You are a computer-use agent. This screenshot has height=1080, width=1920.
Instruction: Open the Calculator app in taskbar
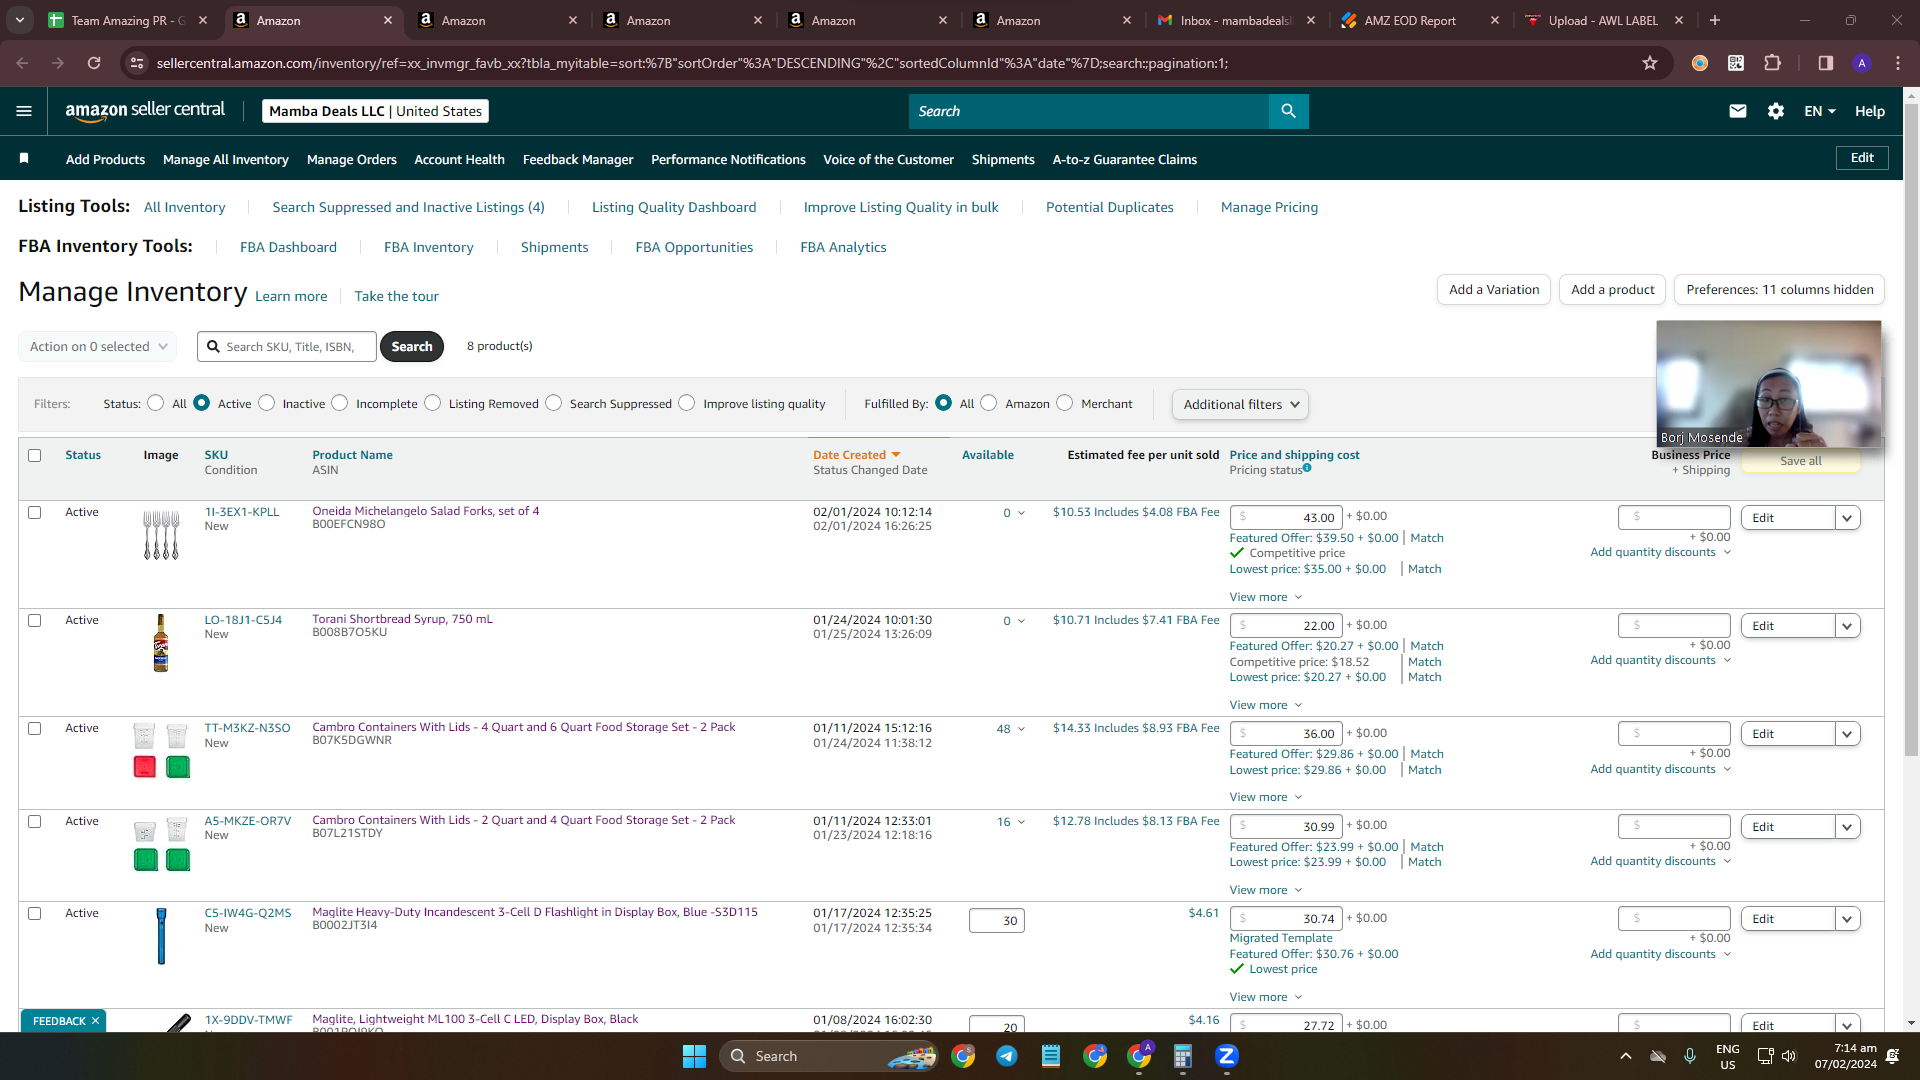click(x=1183, y=1056)
